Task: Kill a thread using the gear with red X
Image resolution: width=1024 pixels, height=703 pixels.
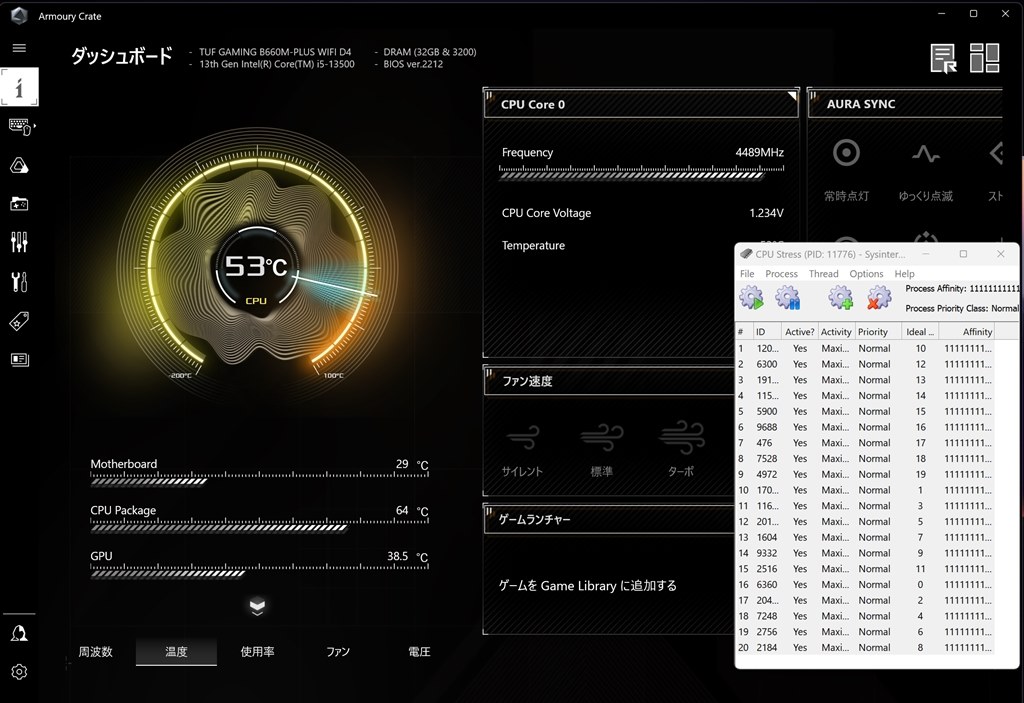Action: pyautogui.click(x=879, y=296)
